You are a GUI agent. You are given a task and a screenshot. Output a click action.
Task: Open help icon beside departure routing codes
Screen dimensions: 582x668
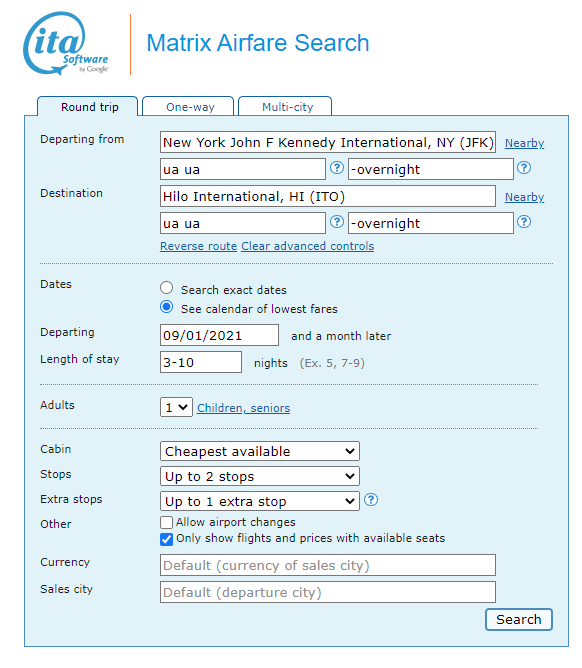(x=337, y=168)
